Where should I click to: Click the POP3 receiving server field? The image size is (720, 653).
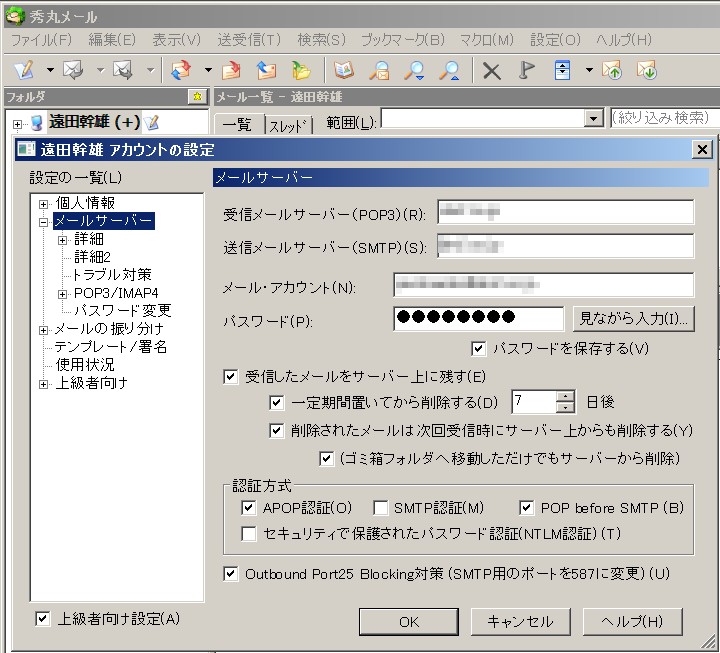tap(566, 212)
